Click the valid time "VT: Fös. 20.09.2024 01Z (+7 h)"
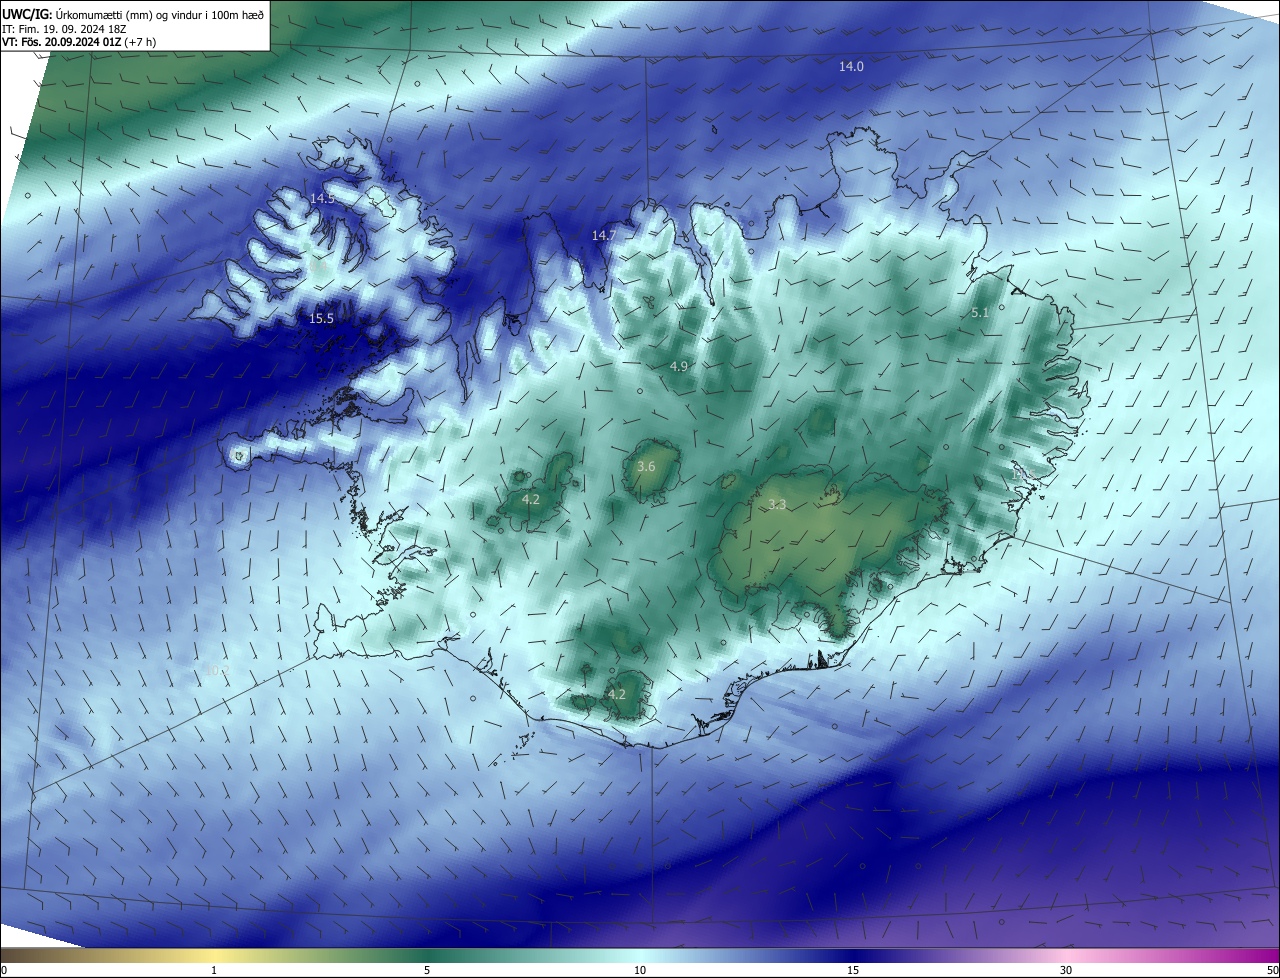1280x978 pixels. tap(79, 42)
